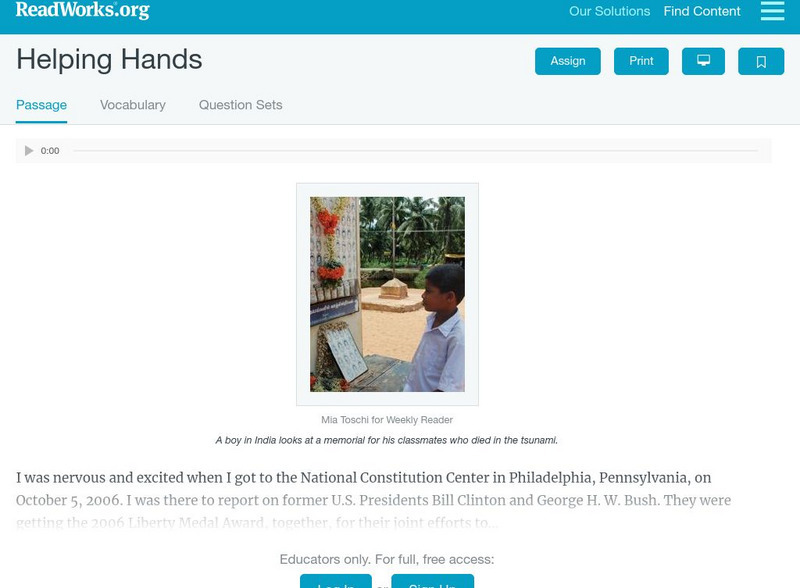Open the hamburger menu icon
The width and height of the screenshot is (800, 588).
click(x=772, y=11)
